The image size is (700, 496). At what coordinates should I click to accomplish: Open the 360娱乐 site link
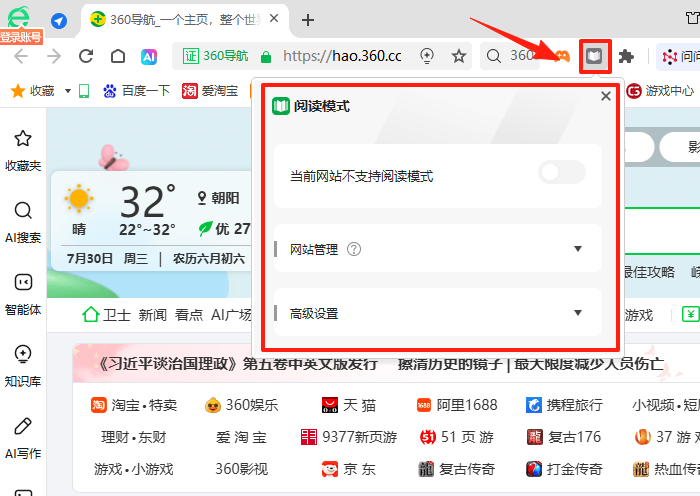point(241,405)
